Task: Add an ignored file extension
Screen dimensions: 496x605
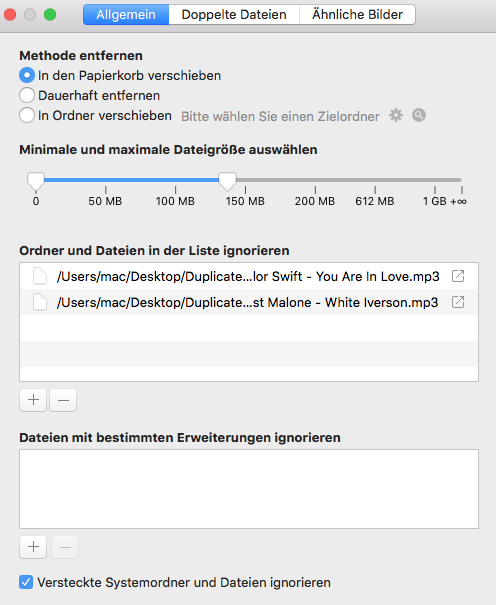Action: tap(33, 547)
